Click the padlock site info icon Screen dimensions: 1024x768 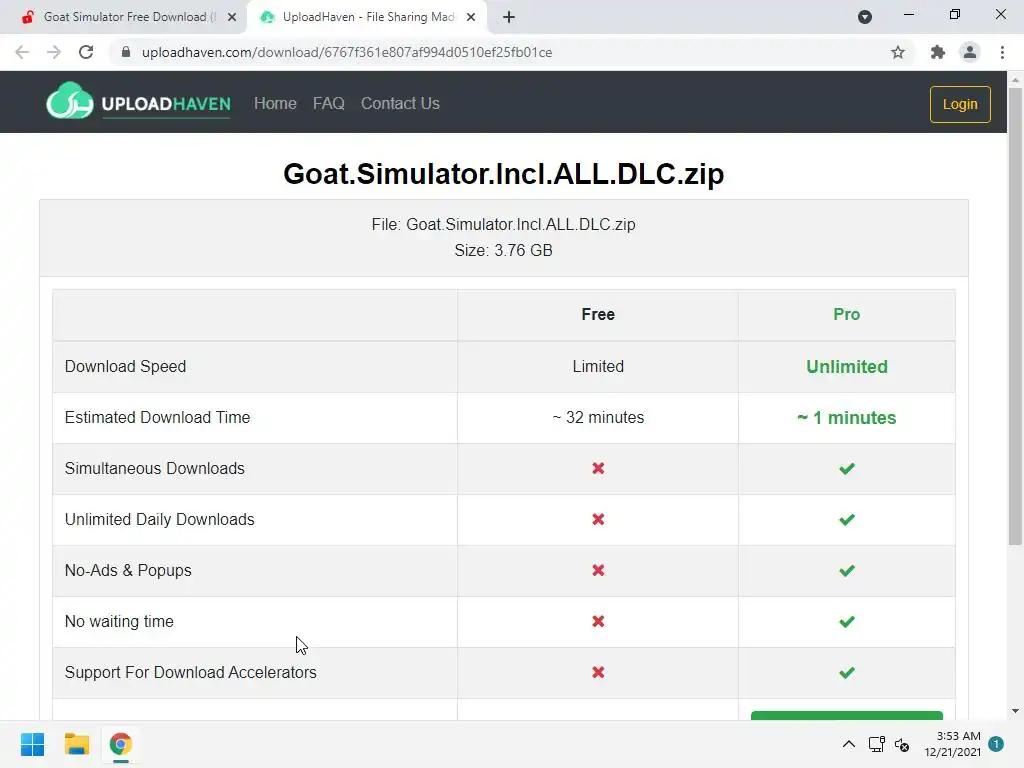pos(126,52)
